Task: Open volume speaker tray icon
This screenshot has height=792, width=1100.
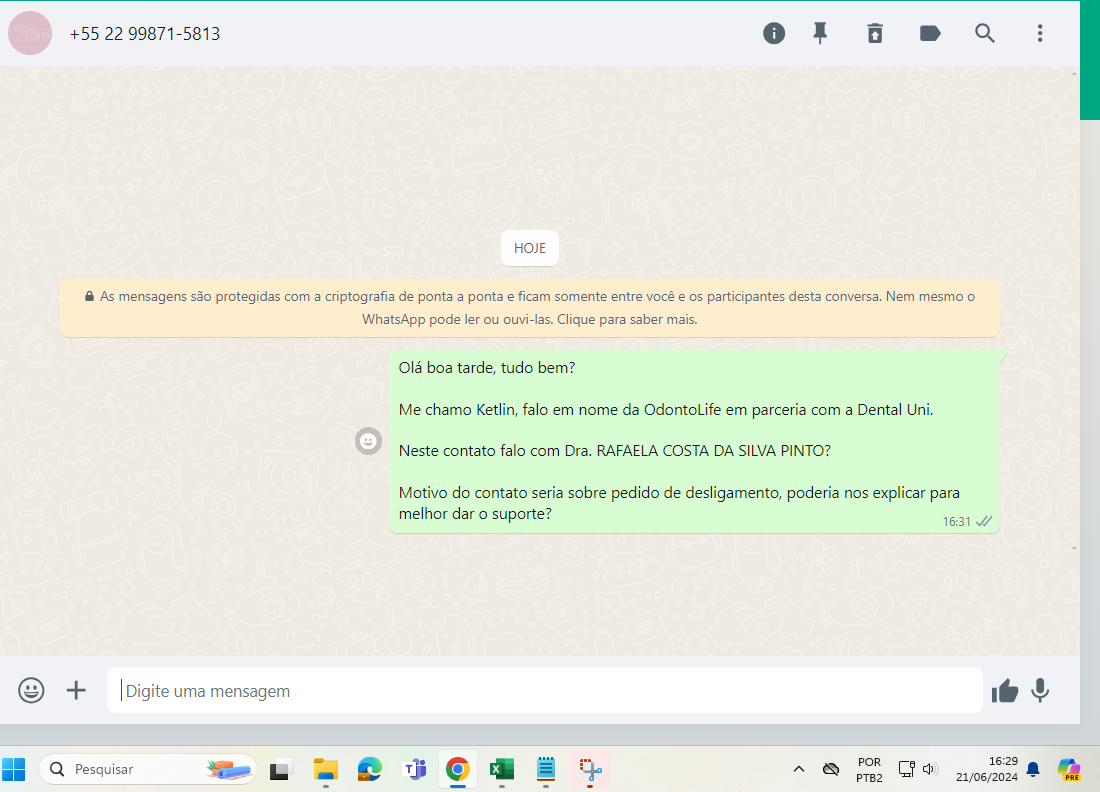Action: coord(930,770)
